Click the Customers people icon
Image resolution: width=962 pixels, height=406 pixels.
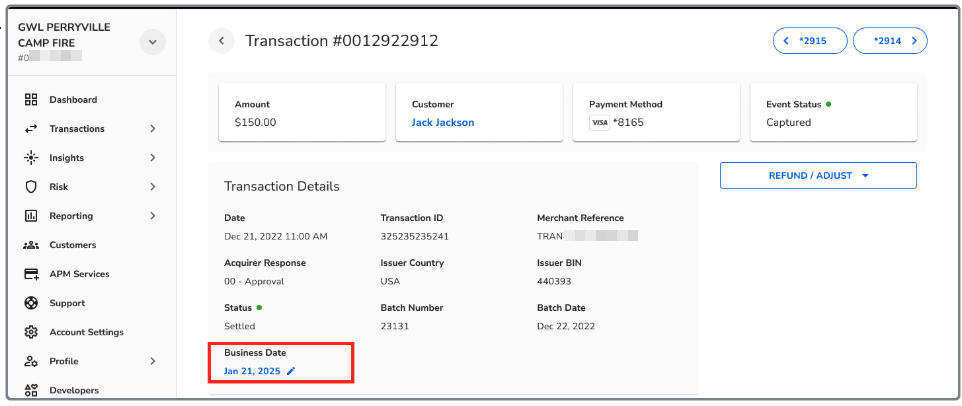pos(31,245)
